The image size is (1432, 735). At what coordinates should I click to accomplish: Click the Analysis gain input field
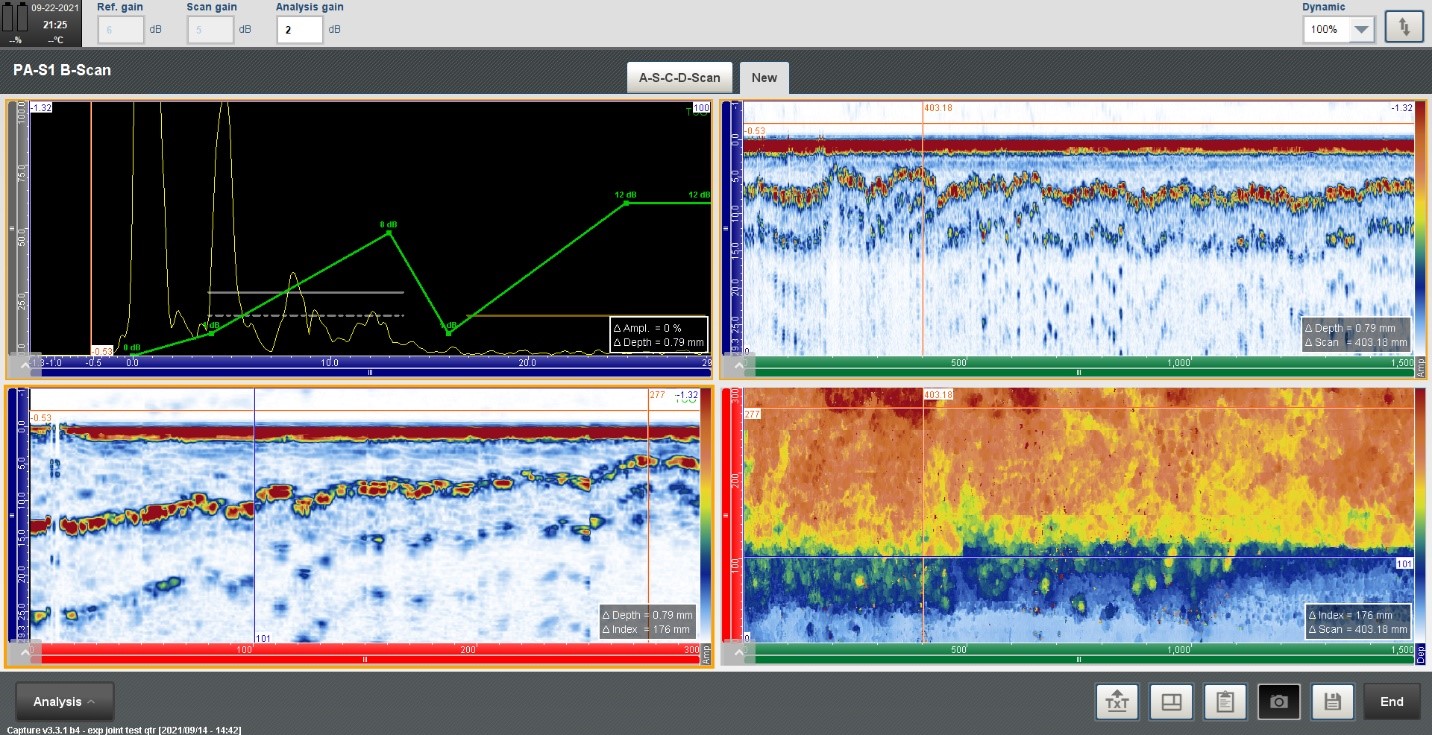pyautogui.click(x=299, y=30)
